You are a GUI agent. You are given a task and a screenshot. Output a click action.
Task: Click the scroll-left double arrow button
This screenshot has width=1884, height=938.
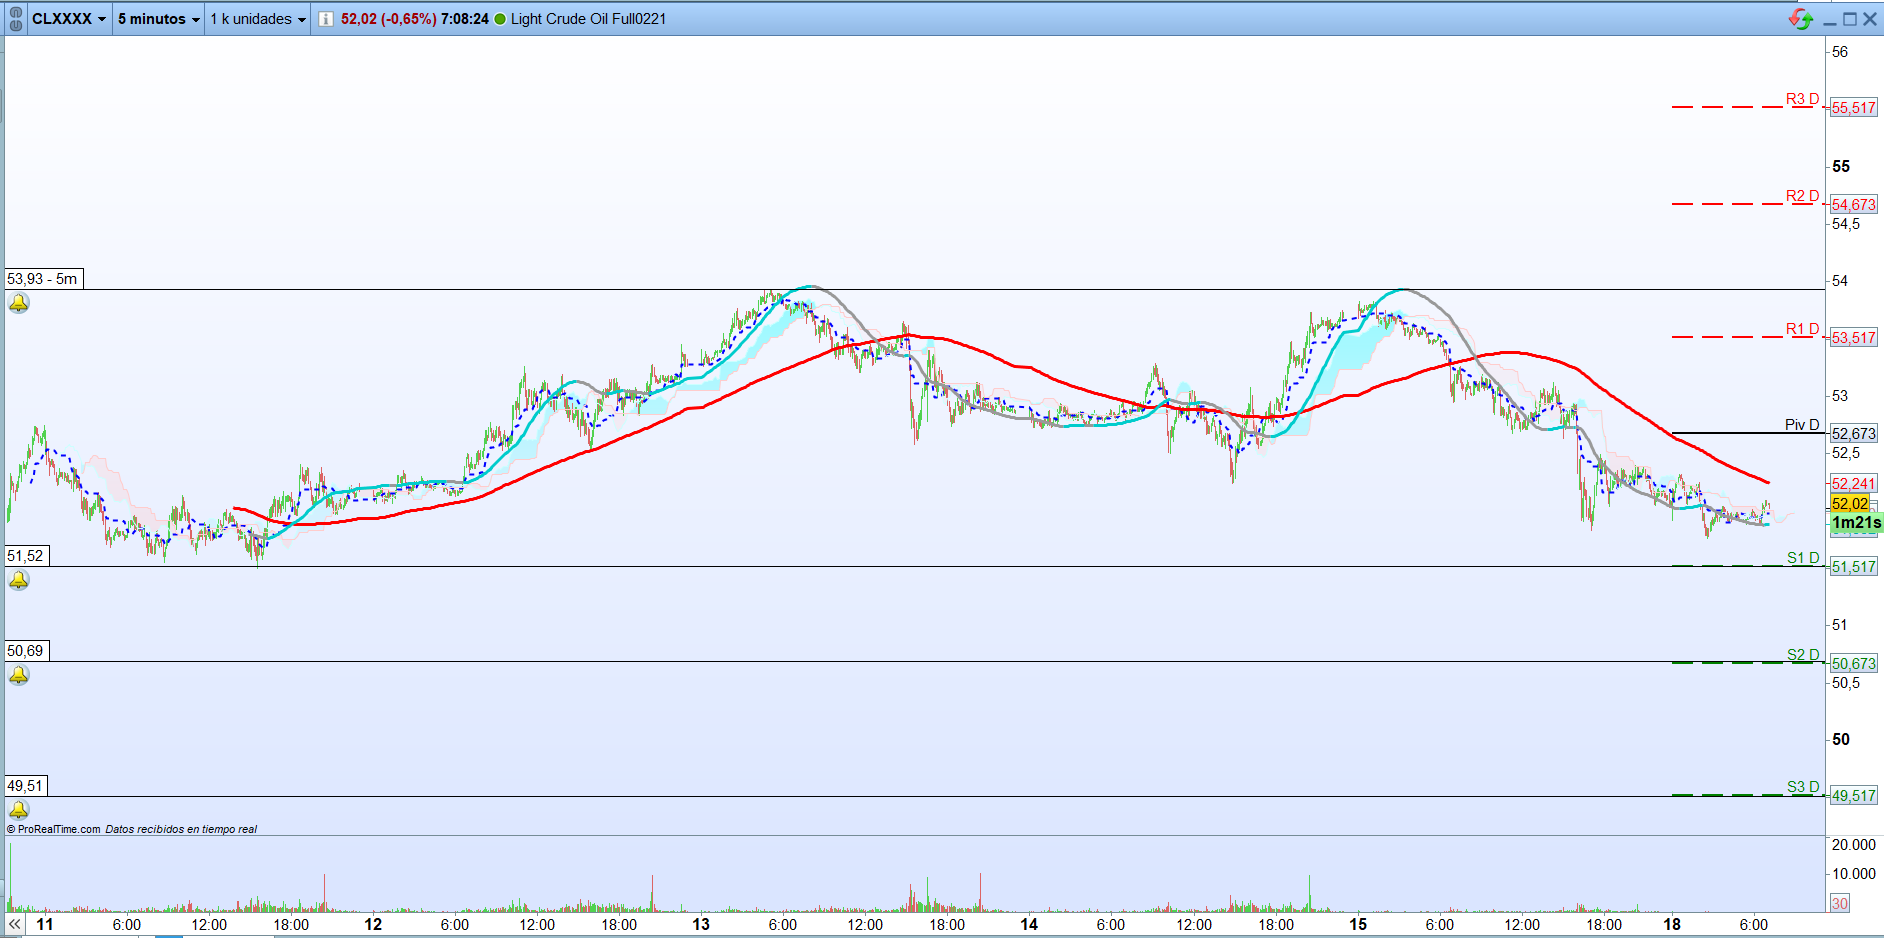(x=15, y=925)
